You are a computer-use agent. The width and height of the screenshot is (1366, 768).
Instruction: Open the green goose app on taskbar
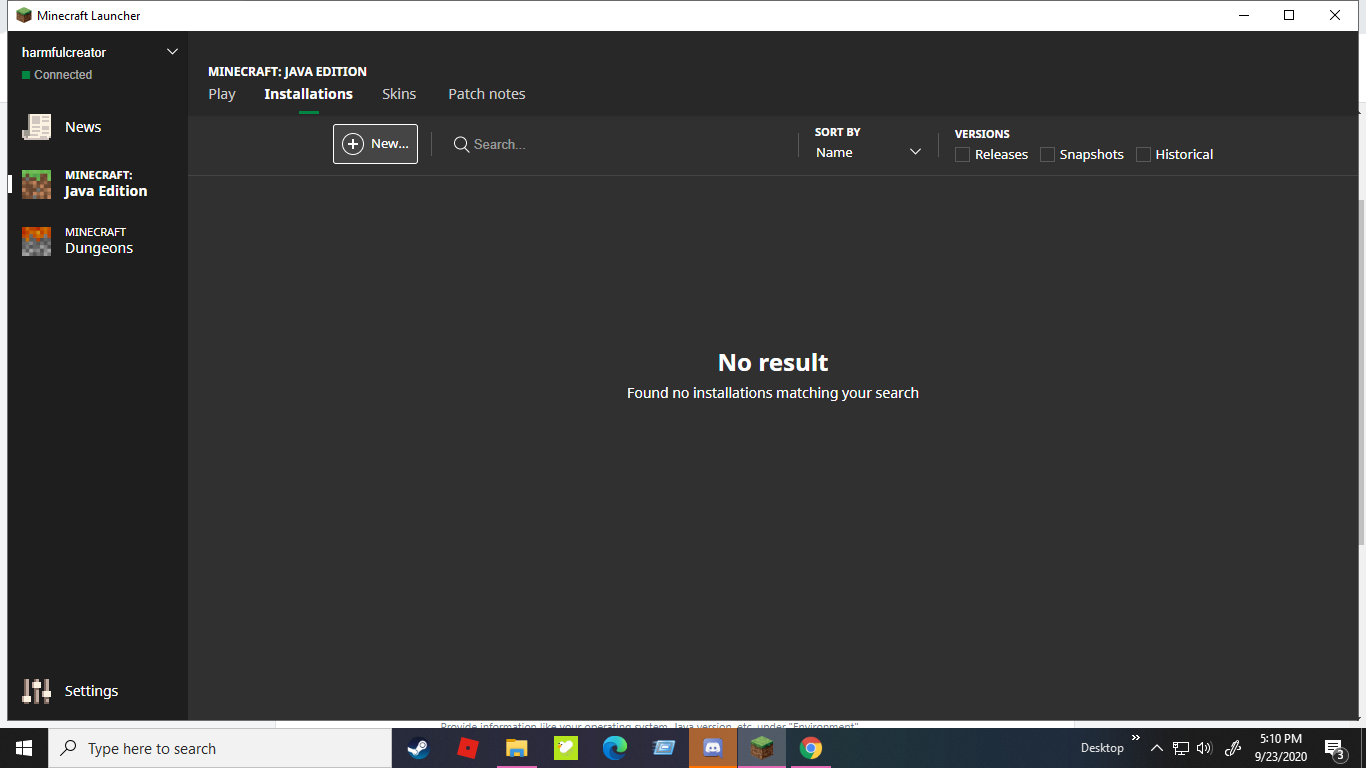click(565, 748)
